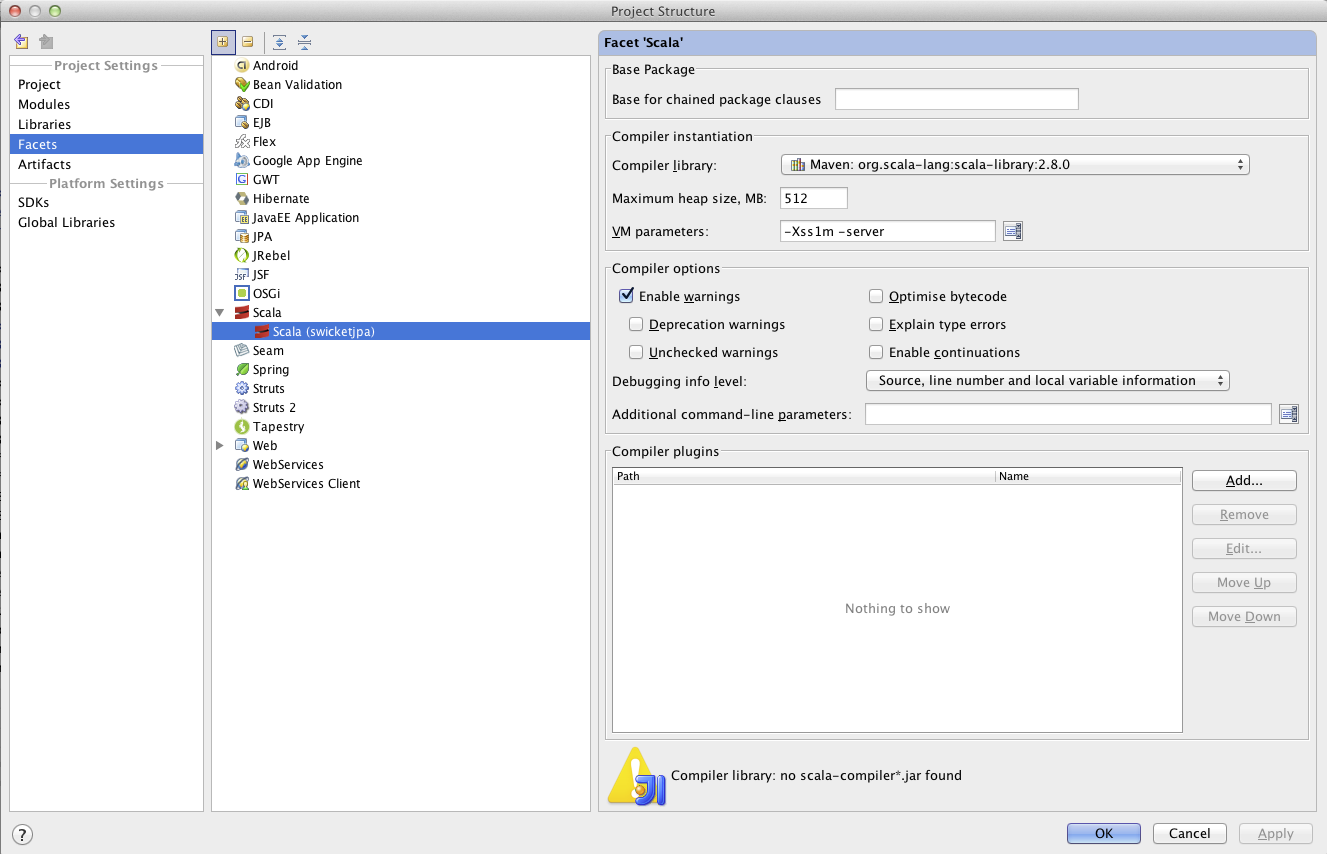The image size is (1327, 854).
Task: Click the remove facet minus button
Action: pyautogui.click(x=247, y=42)
